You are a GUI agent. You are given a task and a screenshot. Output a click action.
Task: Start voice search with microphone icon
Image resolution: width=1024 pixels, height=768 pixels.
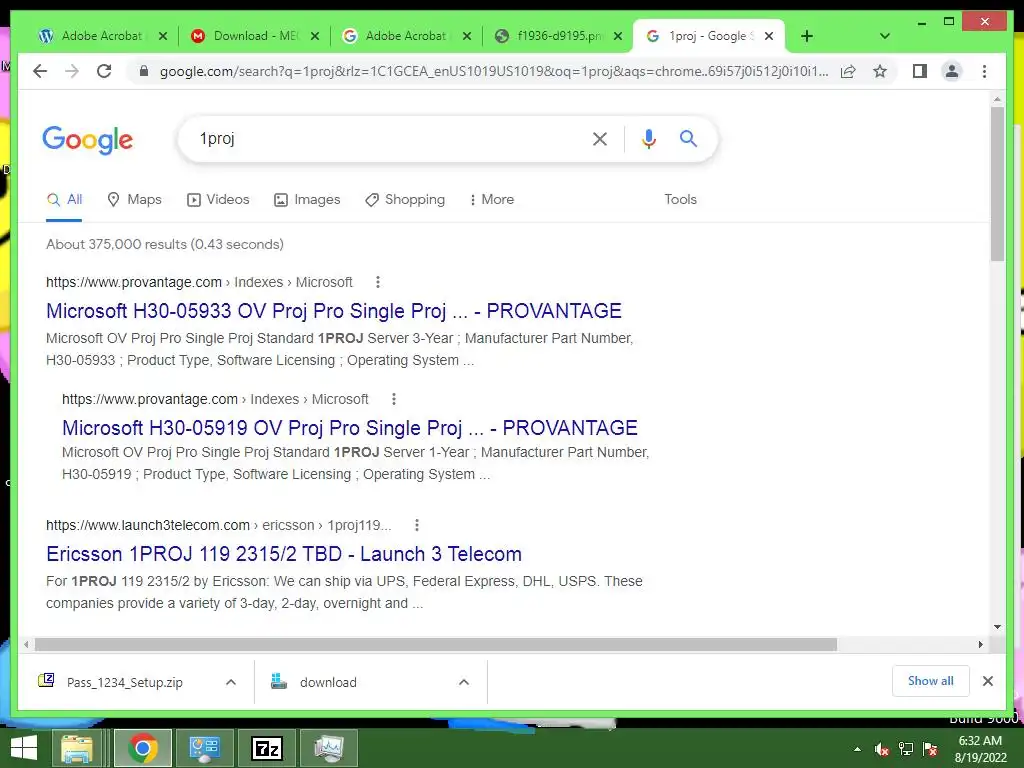[x=648, y=138]
